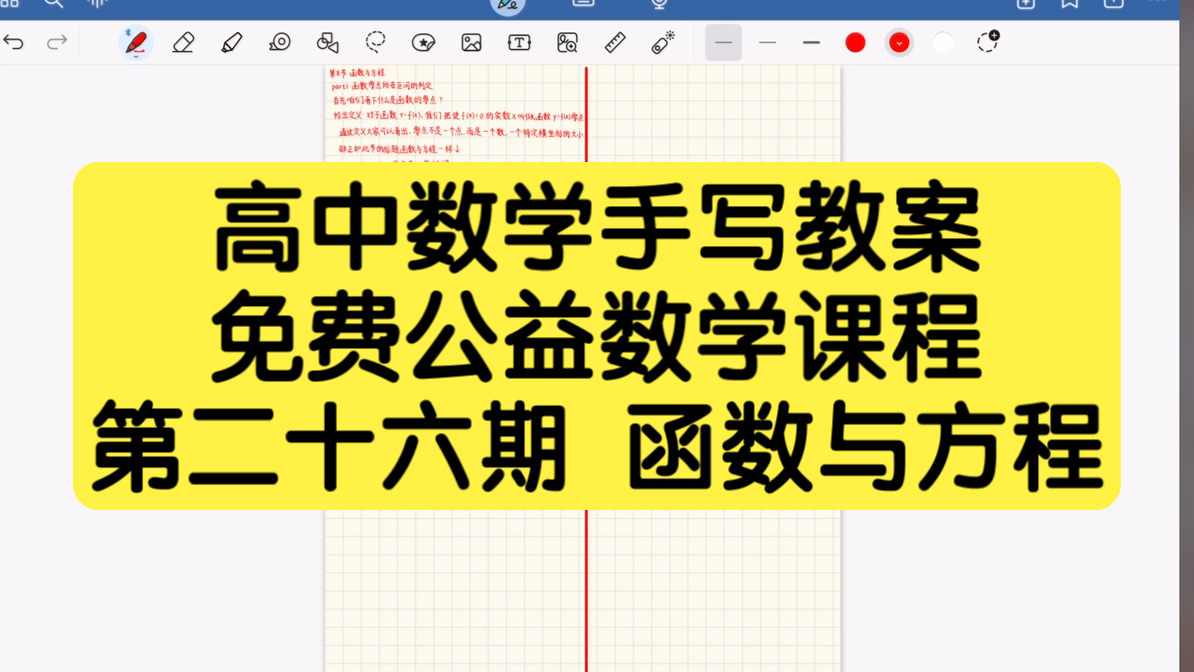Select the Eraser tool
1194x672 pixels.
pyautogui.click(x=183, y=43)
